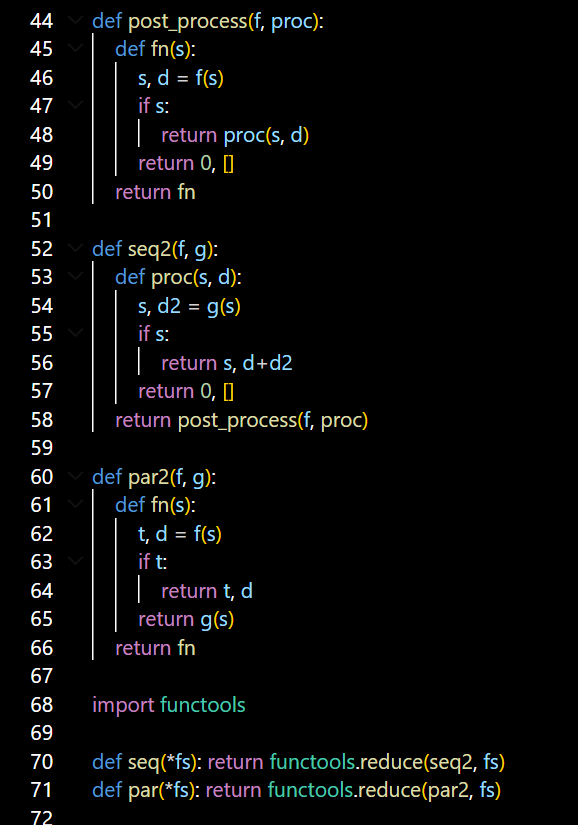The image size is (578, 825).
Task: Select line number 48 in the gutter
Action: pyautogui.click(x=42, y=135)
